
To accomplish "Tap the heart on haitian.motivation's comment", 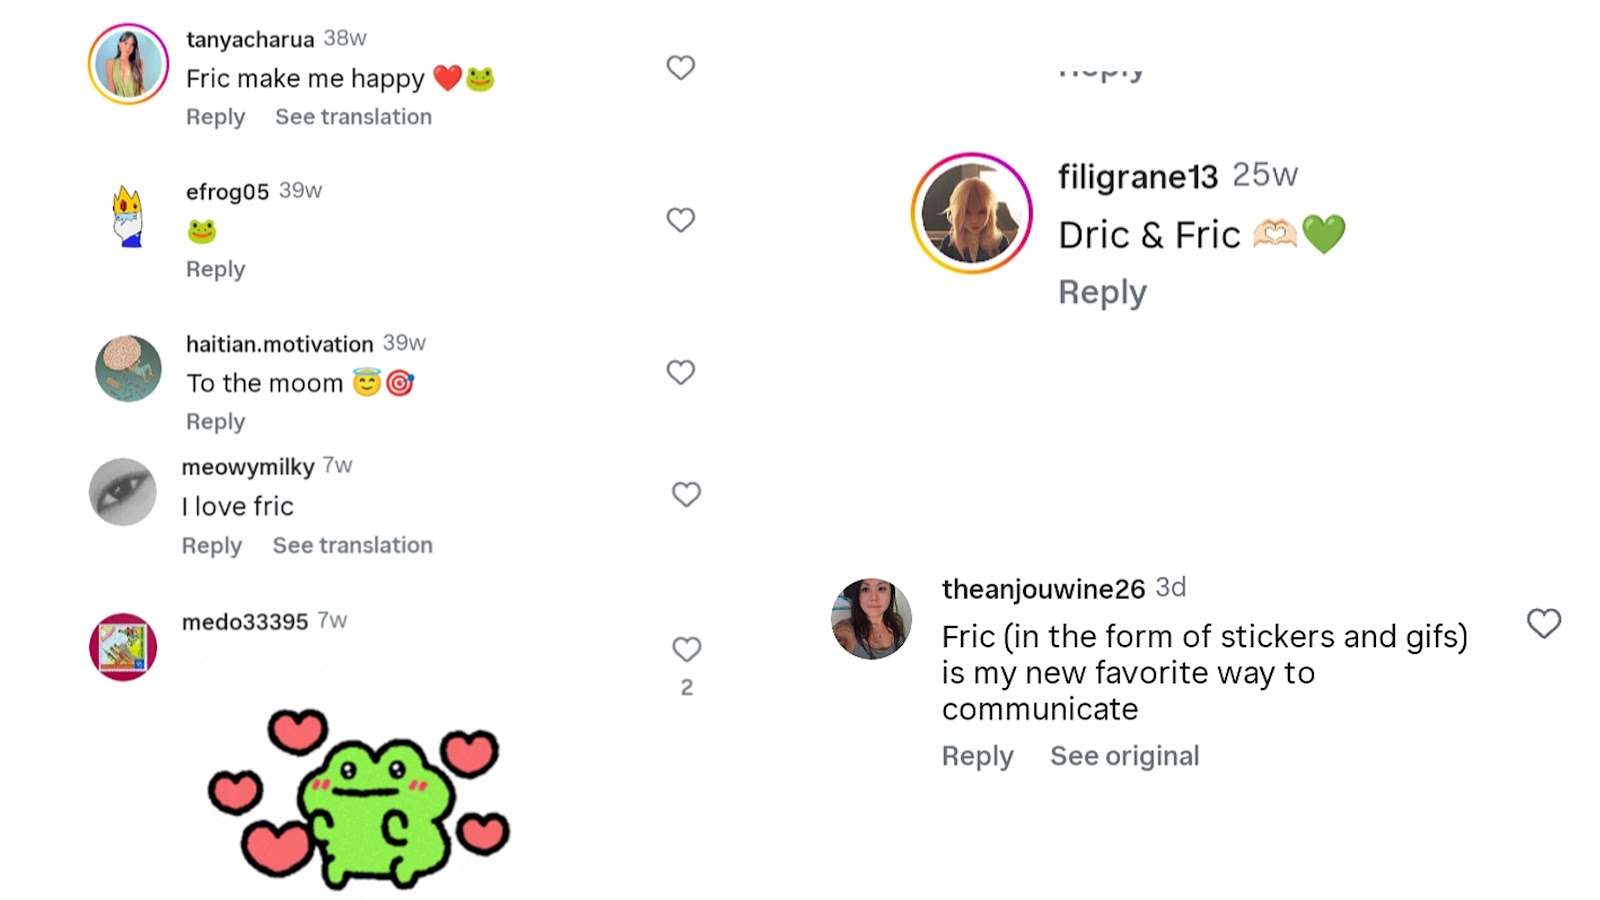I will [x=680, y=372].
